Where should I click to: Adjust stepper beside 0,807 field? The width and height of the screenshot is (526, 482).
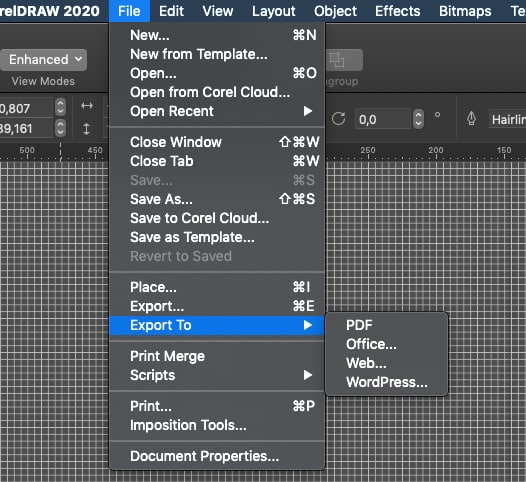[x=60, y=108]
